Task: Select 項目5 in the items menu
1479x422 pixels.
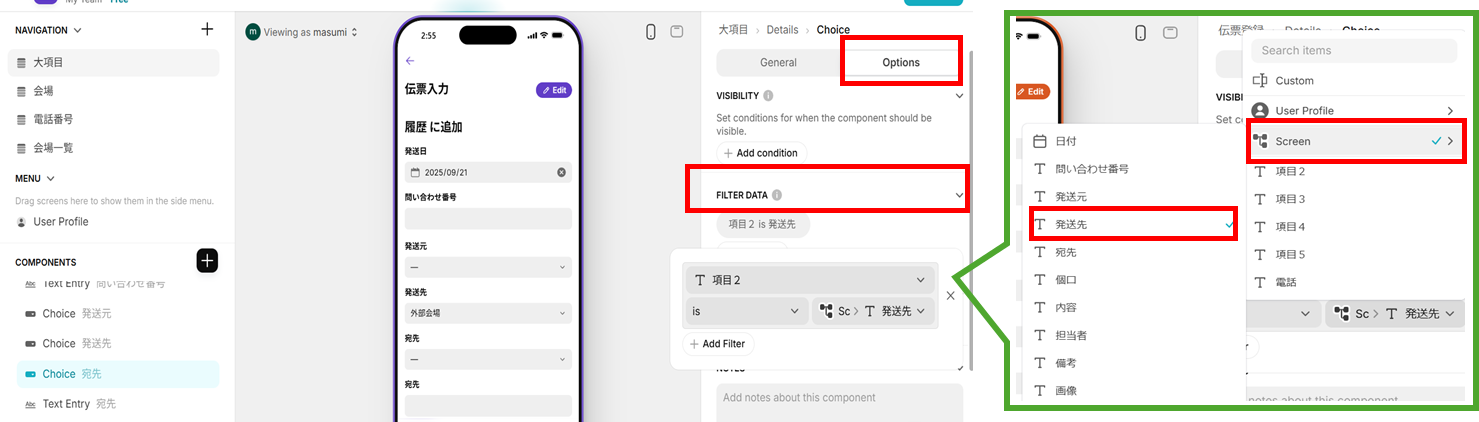Action: pos(1355,254)
